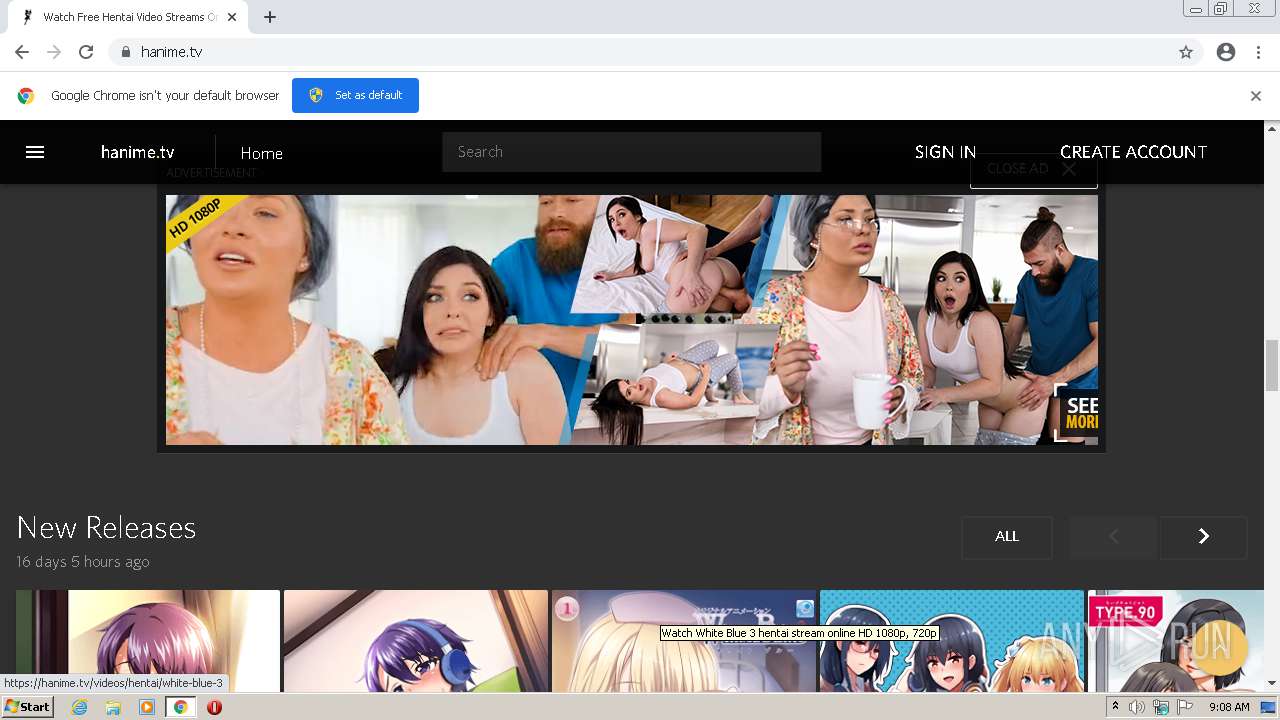
Task: Click the New Releases heading
Action: pos(106,527)
